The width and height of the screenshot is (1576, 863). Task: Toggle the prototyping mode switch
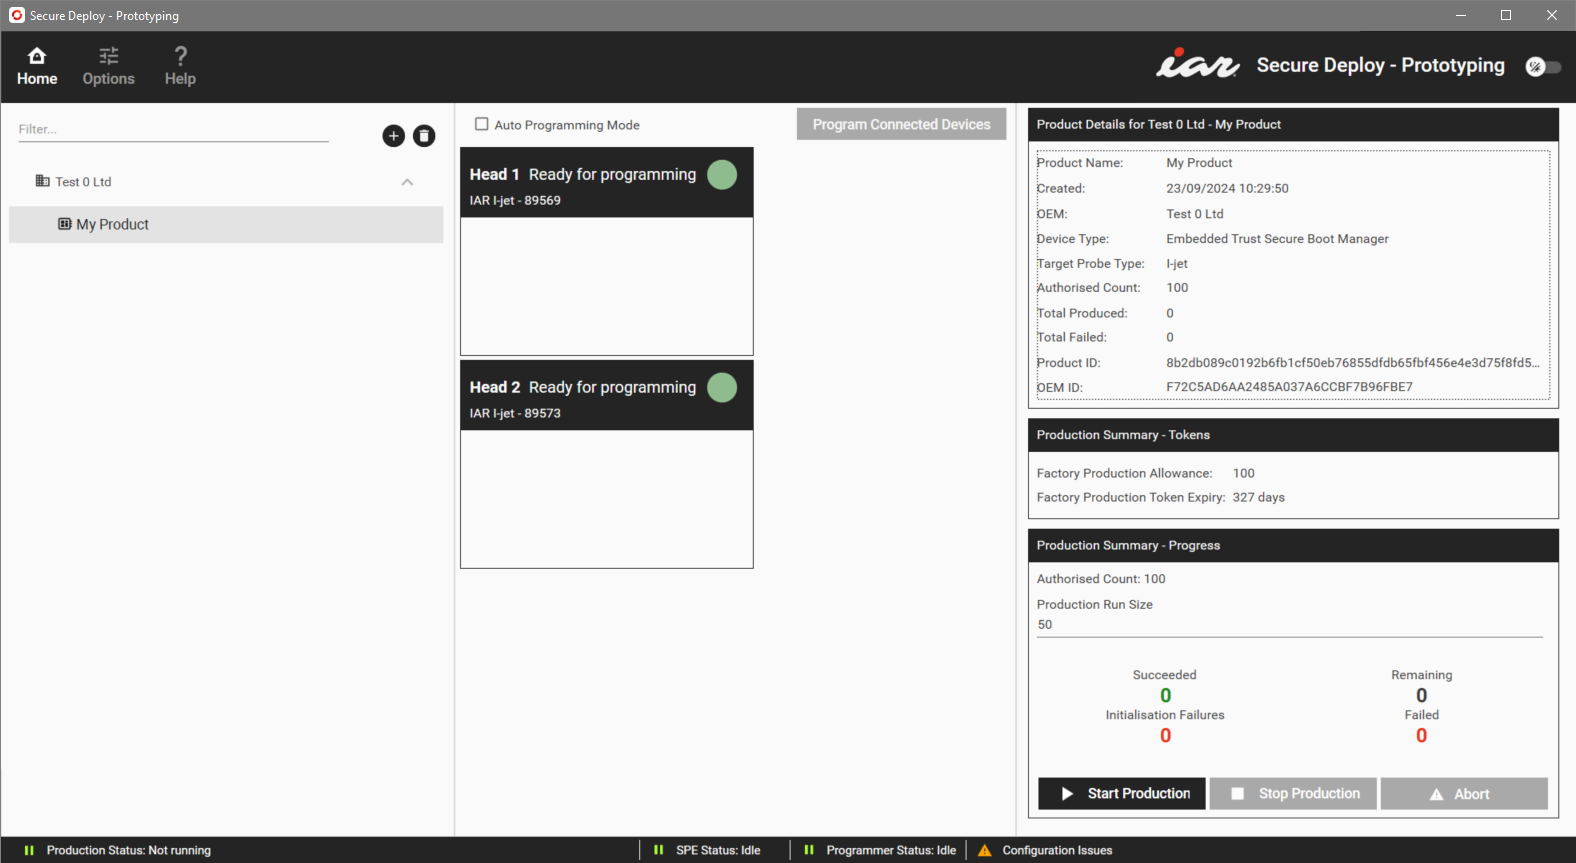click(1543, 67)
